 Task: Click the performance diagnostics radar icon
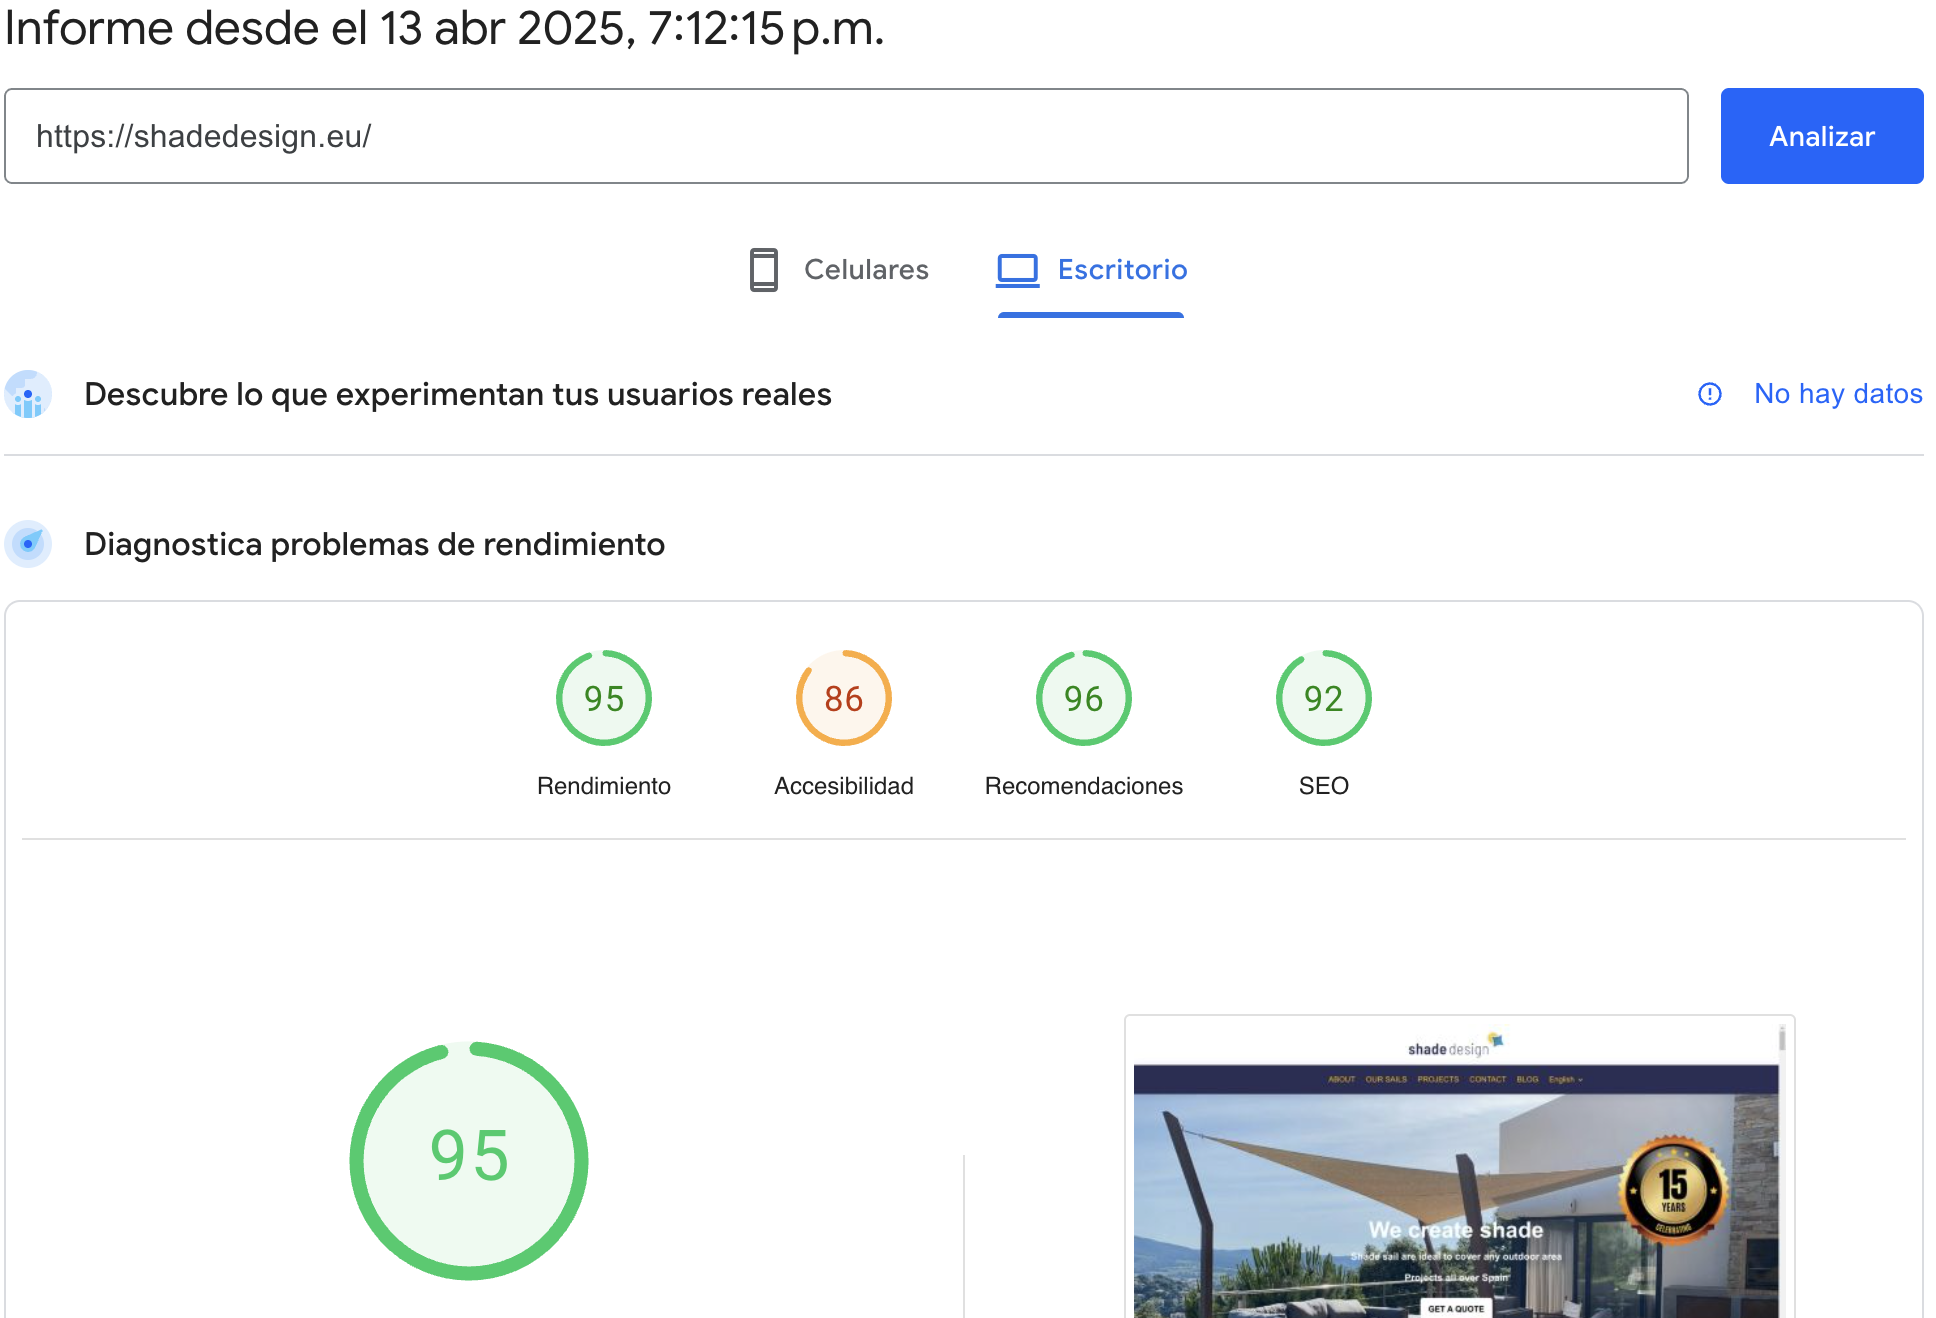coord(28,544)
